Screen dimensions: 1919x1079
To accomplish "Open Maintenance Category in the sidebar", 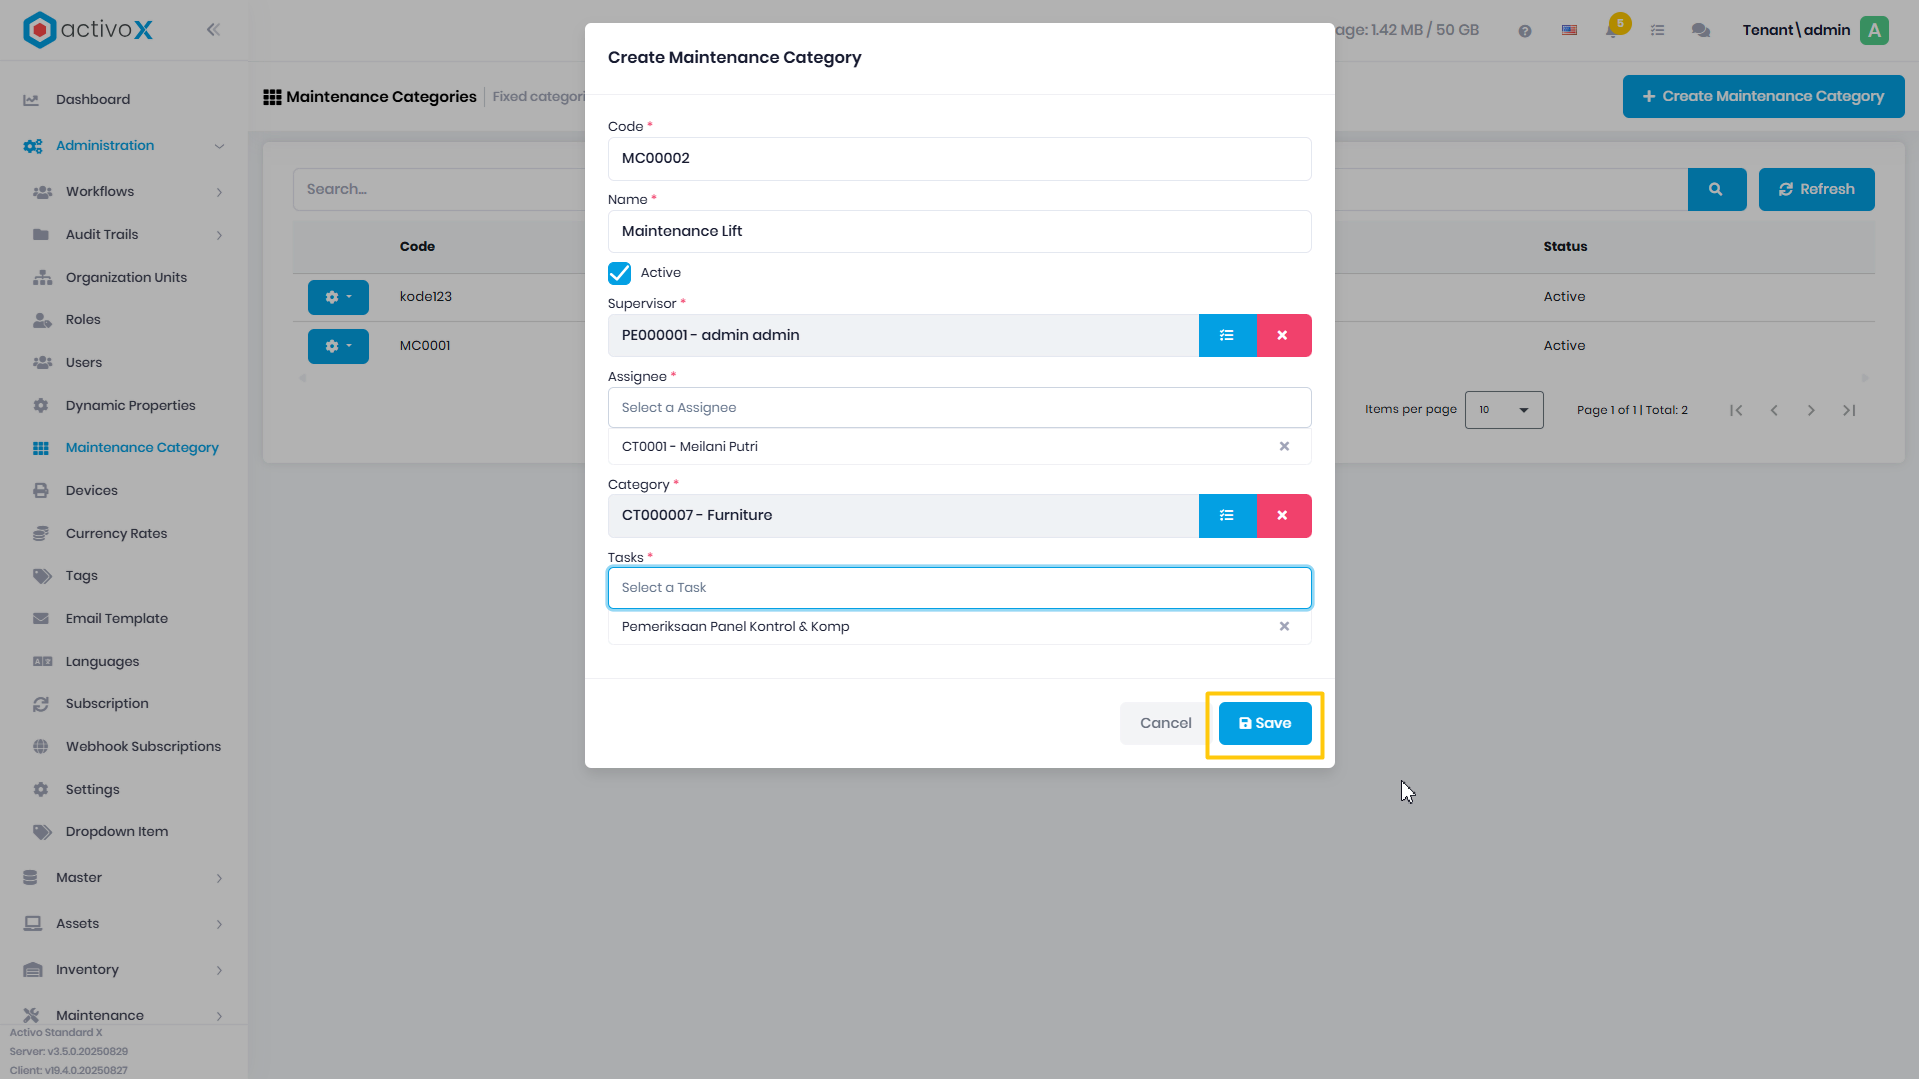I will coord(142,448).
